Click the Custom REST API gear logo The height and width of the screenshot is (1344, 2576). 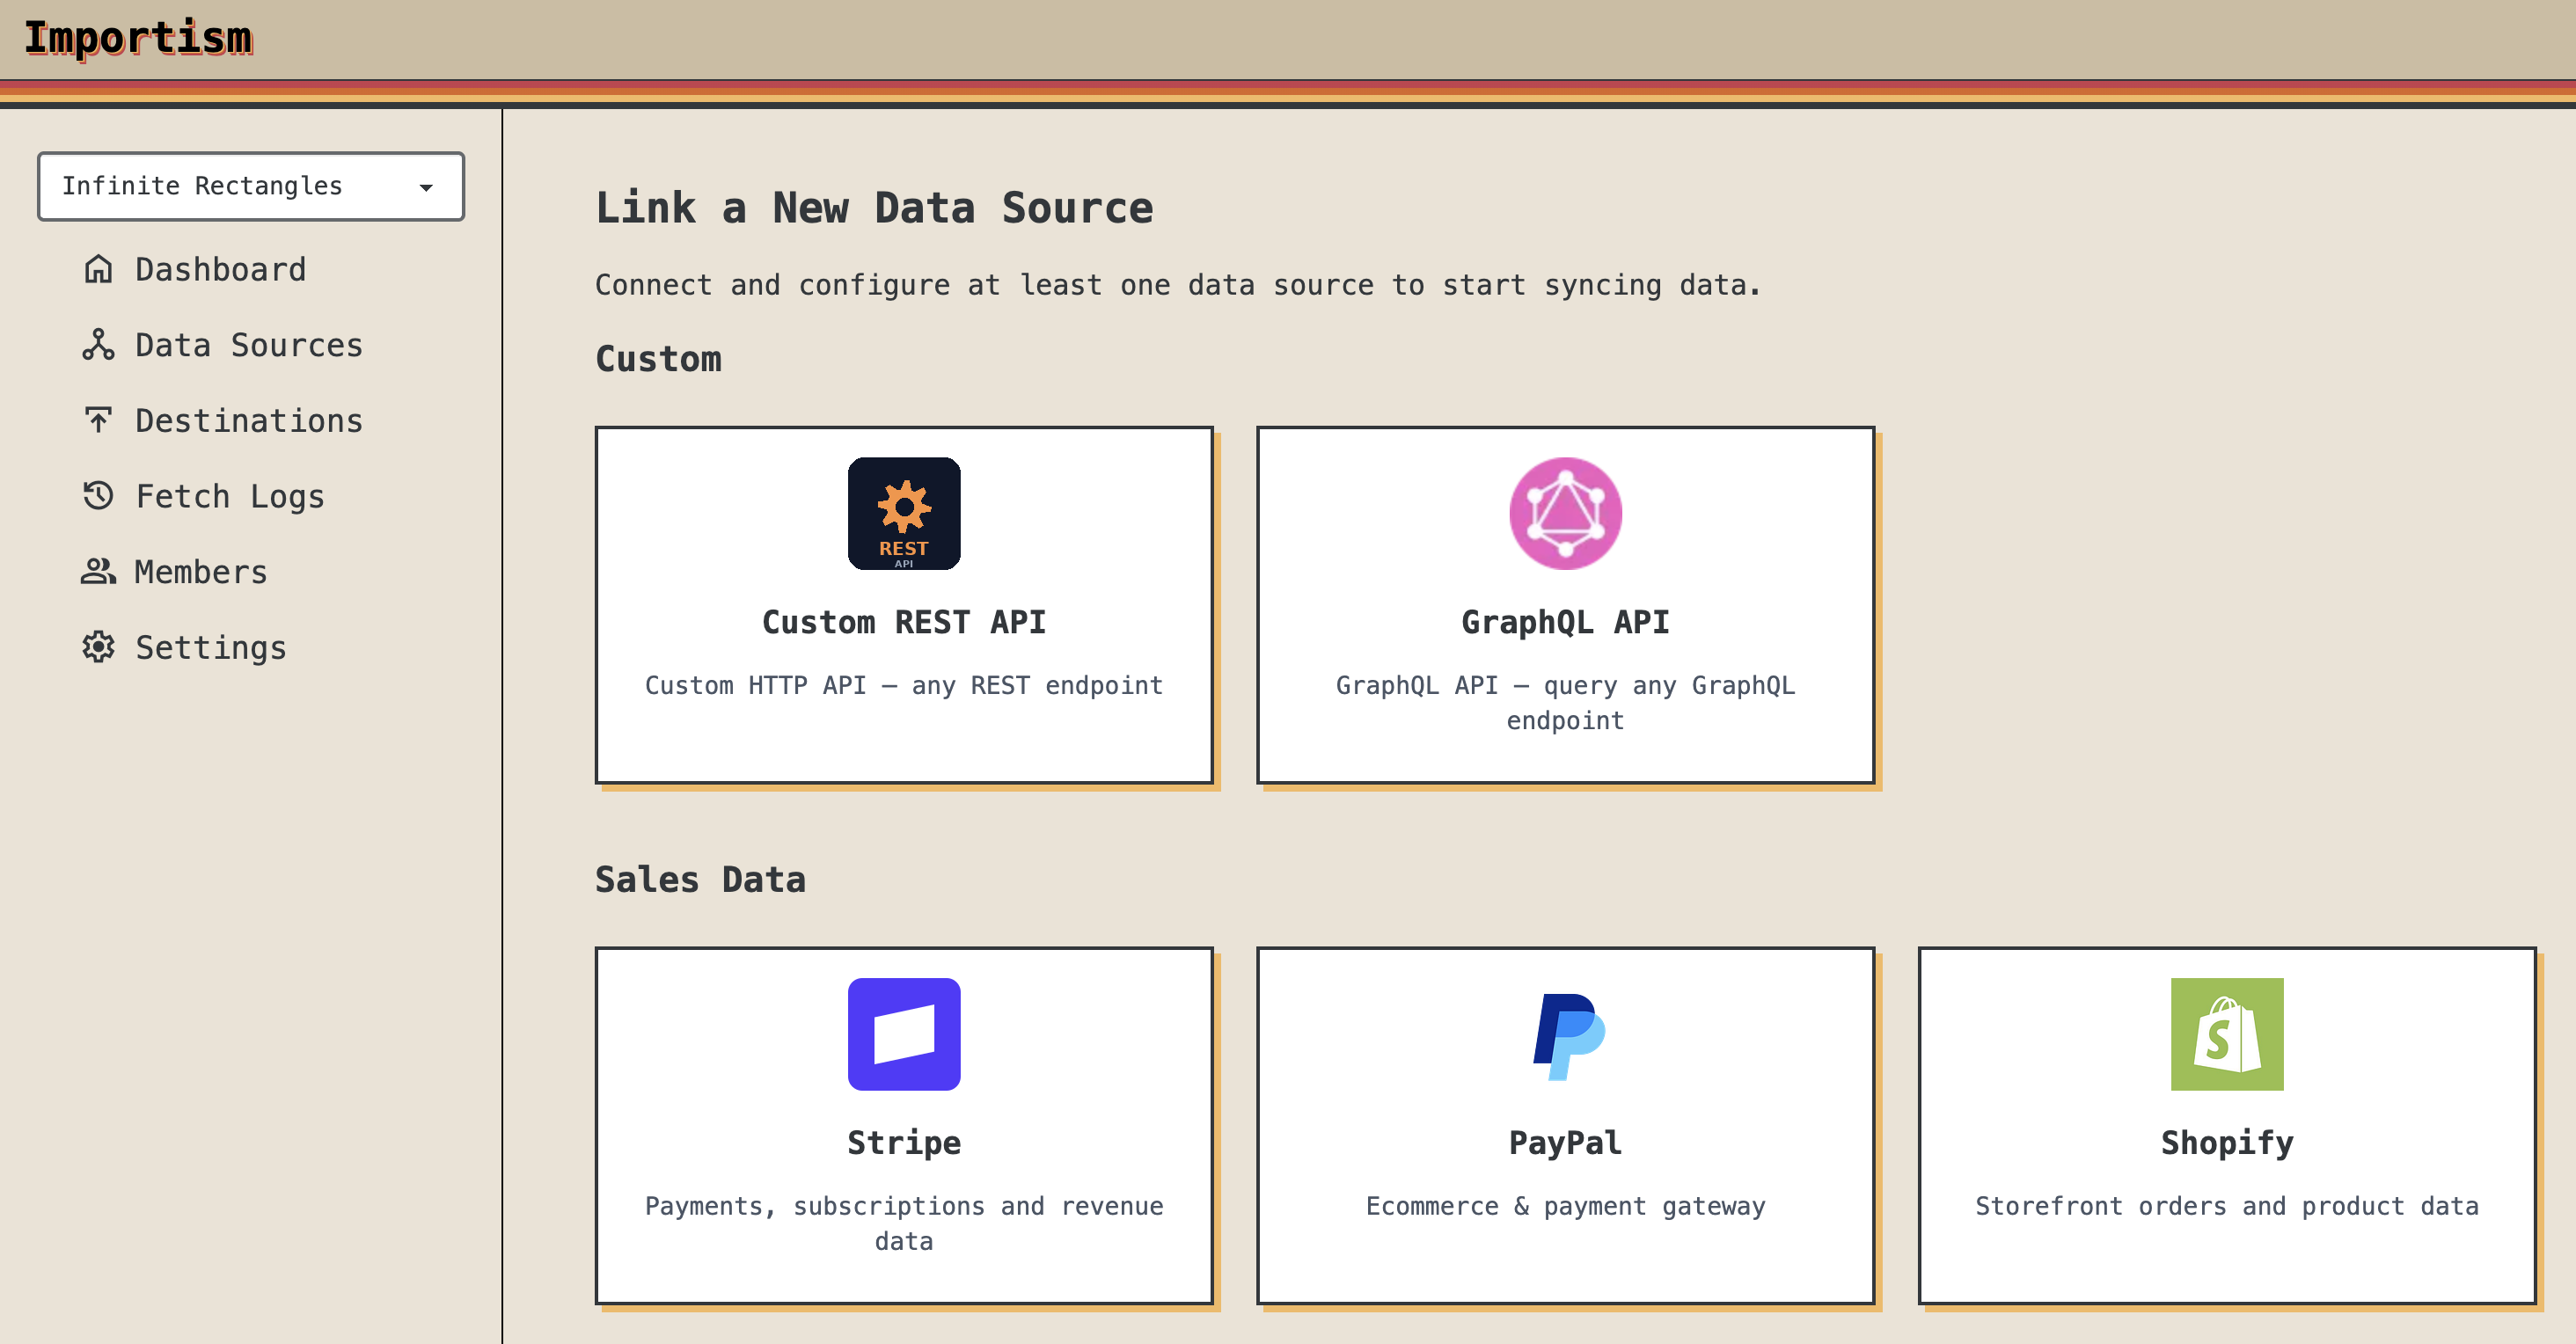click(x=904, y=513)
